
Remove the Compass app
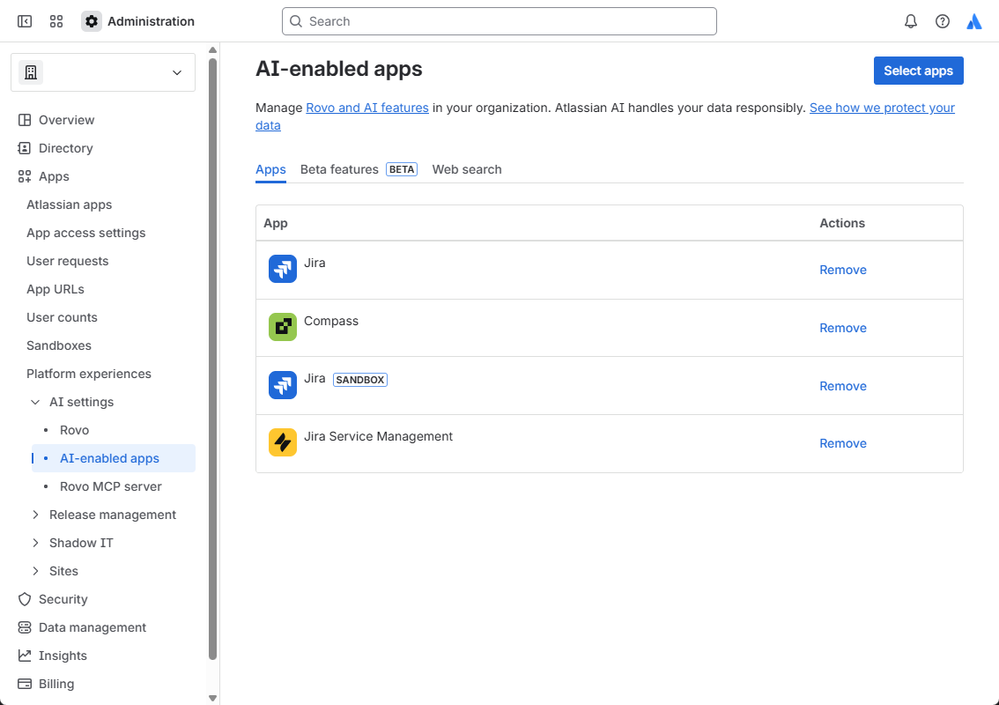coord(843,327)
